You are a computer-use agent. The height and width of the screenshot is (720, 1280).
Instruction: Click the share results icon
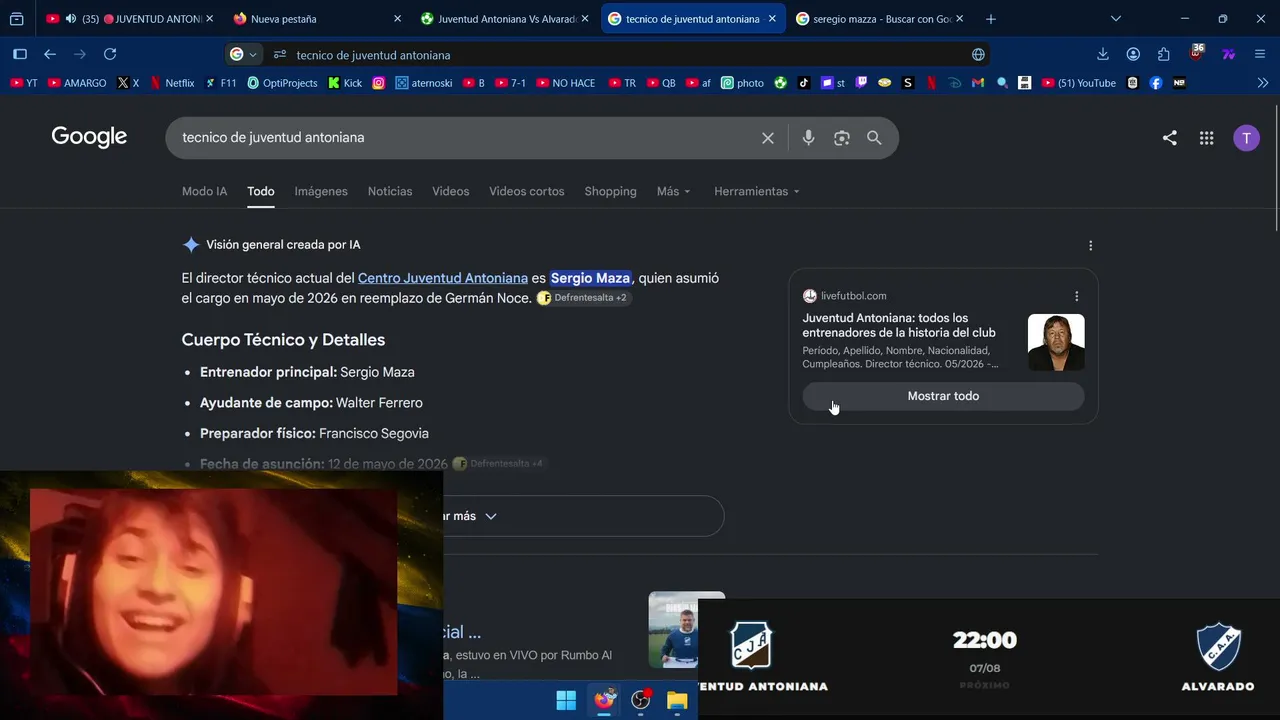(1169, 138)
